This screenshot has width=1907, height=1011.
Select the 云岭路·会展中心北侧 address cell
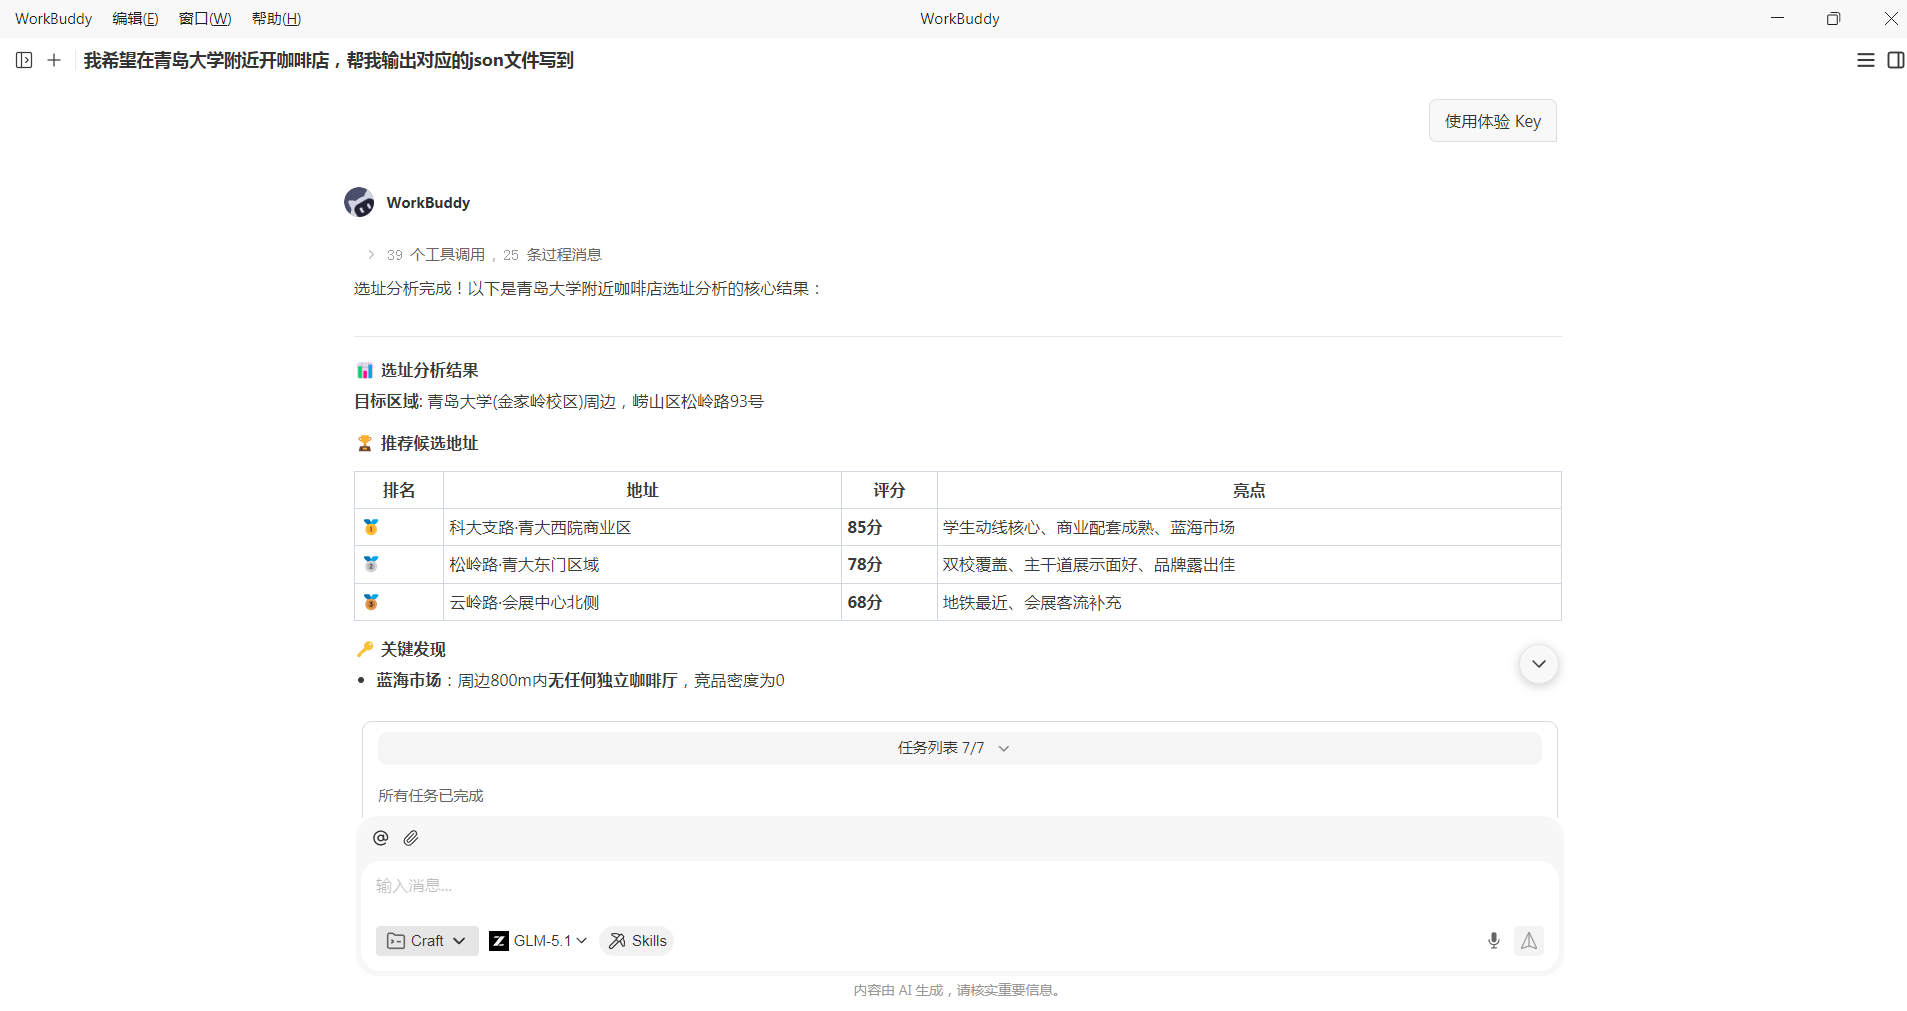coord(642,602)
